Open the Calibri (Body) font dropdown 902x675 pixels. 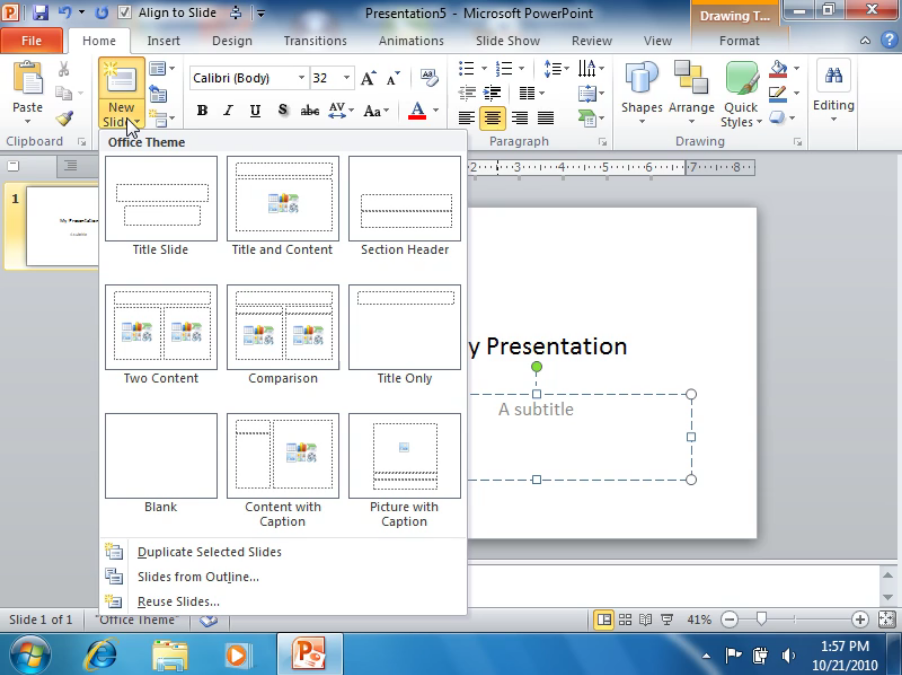point(301,78)
